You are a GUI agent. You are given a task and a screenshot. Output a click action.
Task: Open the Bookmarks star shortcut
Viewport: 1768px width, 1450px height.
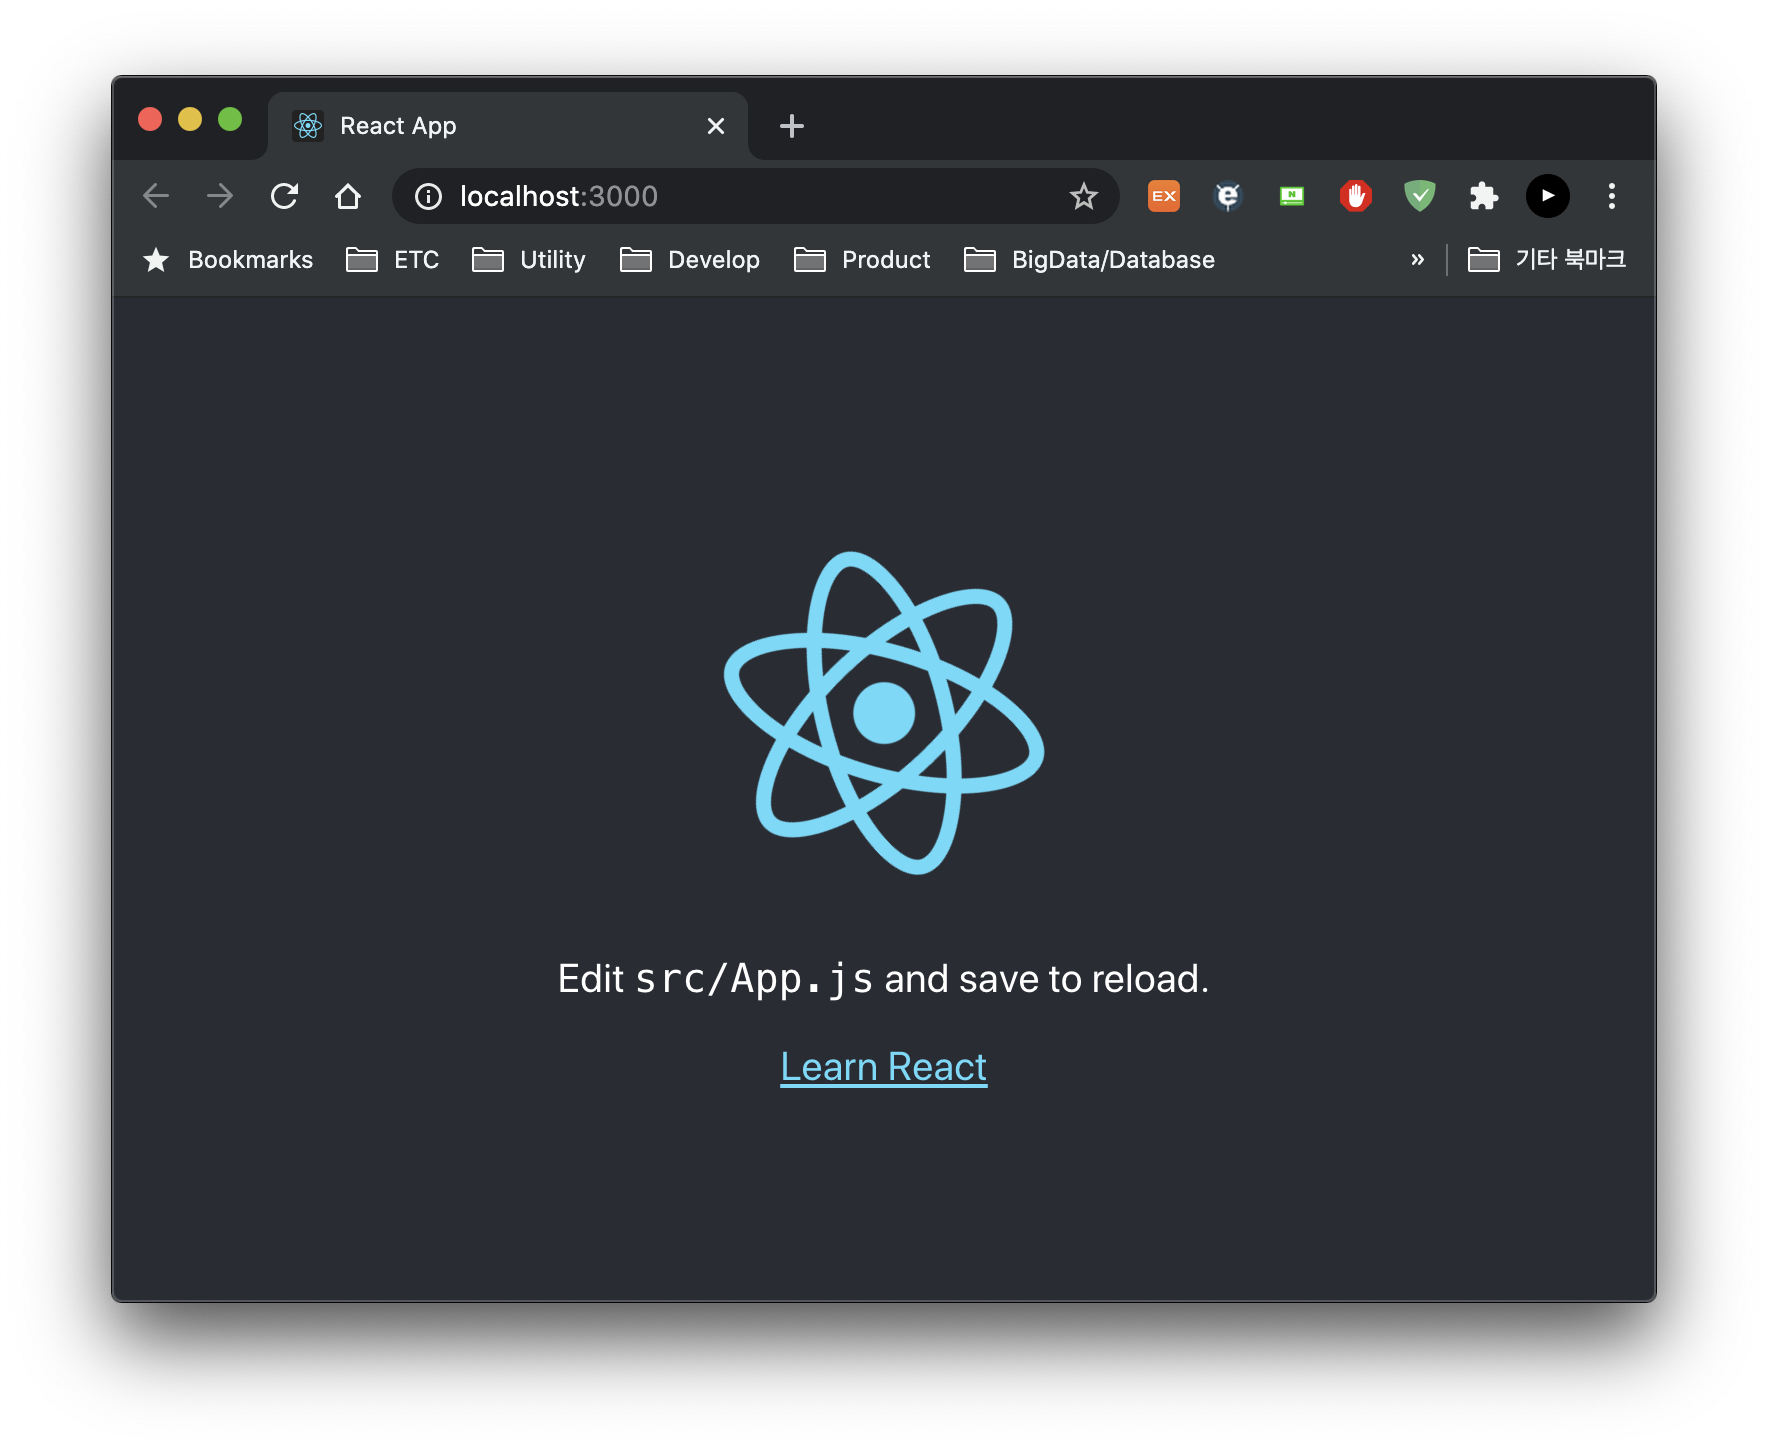coord(227,260)
